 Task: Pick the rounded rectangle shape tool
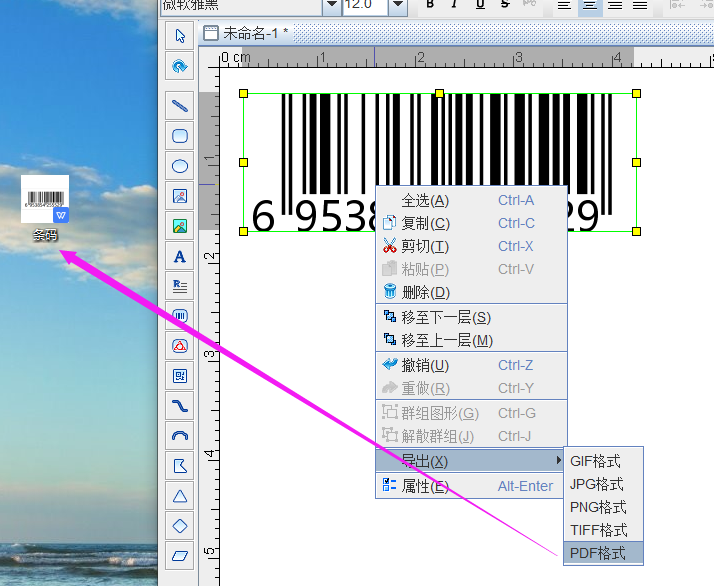[180, 135]
